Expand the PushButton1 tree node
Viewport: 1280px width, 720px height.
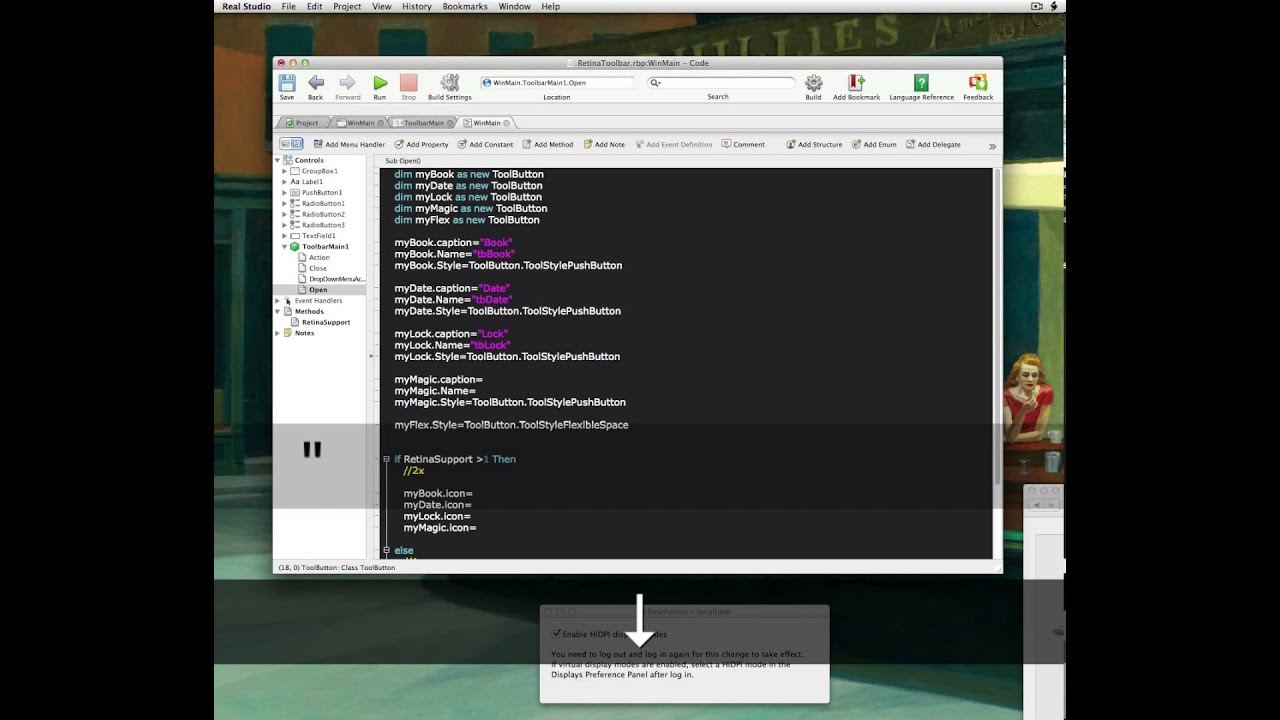pyautogui.click(x=285, y=192)
